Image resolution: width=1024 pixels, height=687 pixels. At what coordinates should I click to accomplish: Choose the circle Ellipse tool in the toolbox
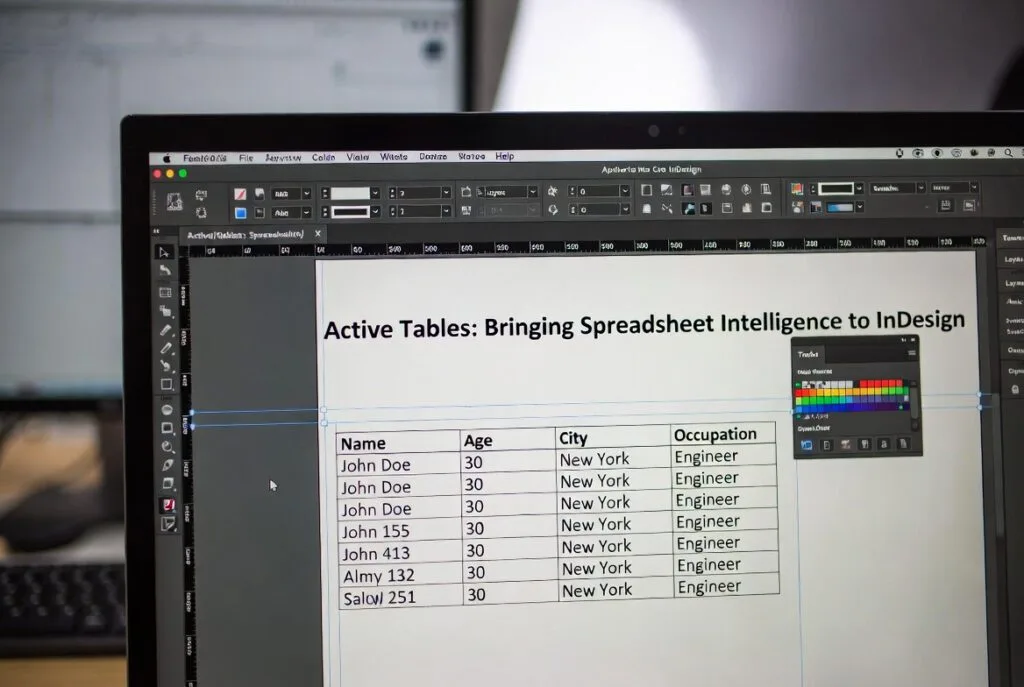click(167, 410)
